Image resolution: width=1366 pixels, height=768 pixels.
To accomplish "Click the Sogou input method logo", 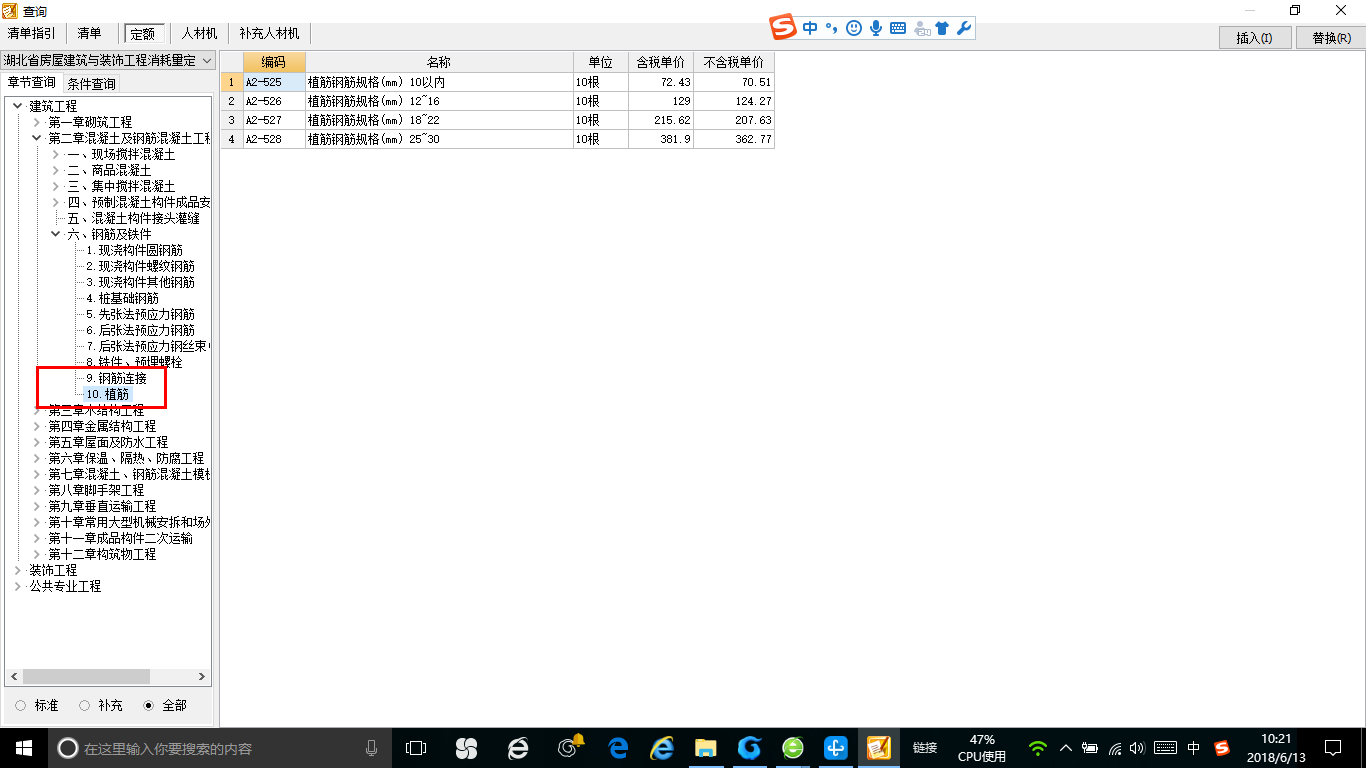I will [783, 27].
